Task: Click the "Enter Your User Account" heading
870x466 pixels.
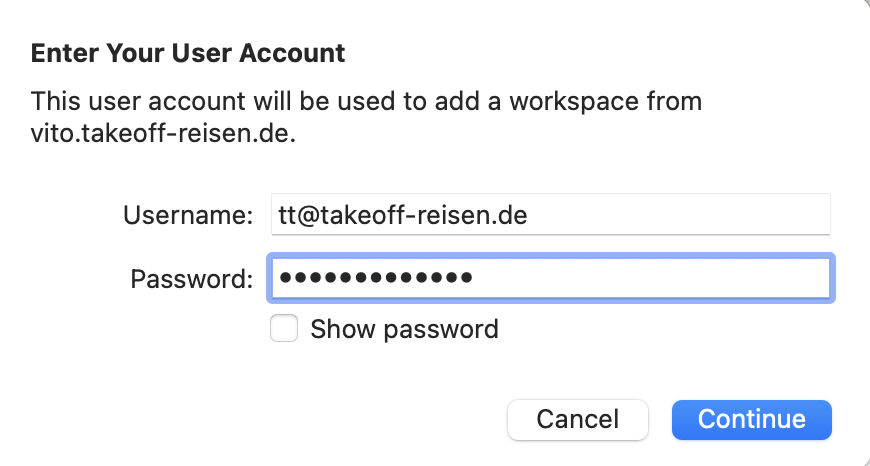Action: pos(188,53)
